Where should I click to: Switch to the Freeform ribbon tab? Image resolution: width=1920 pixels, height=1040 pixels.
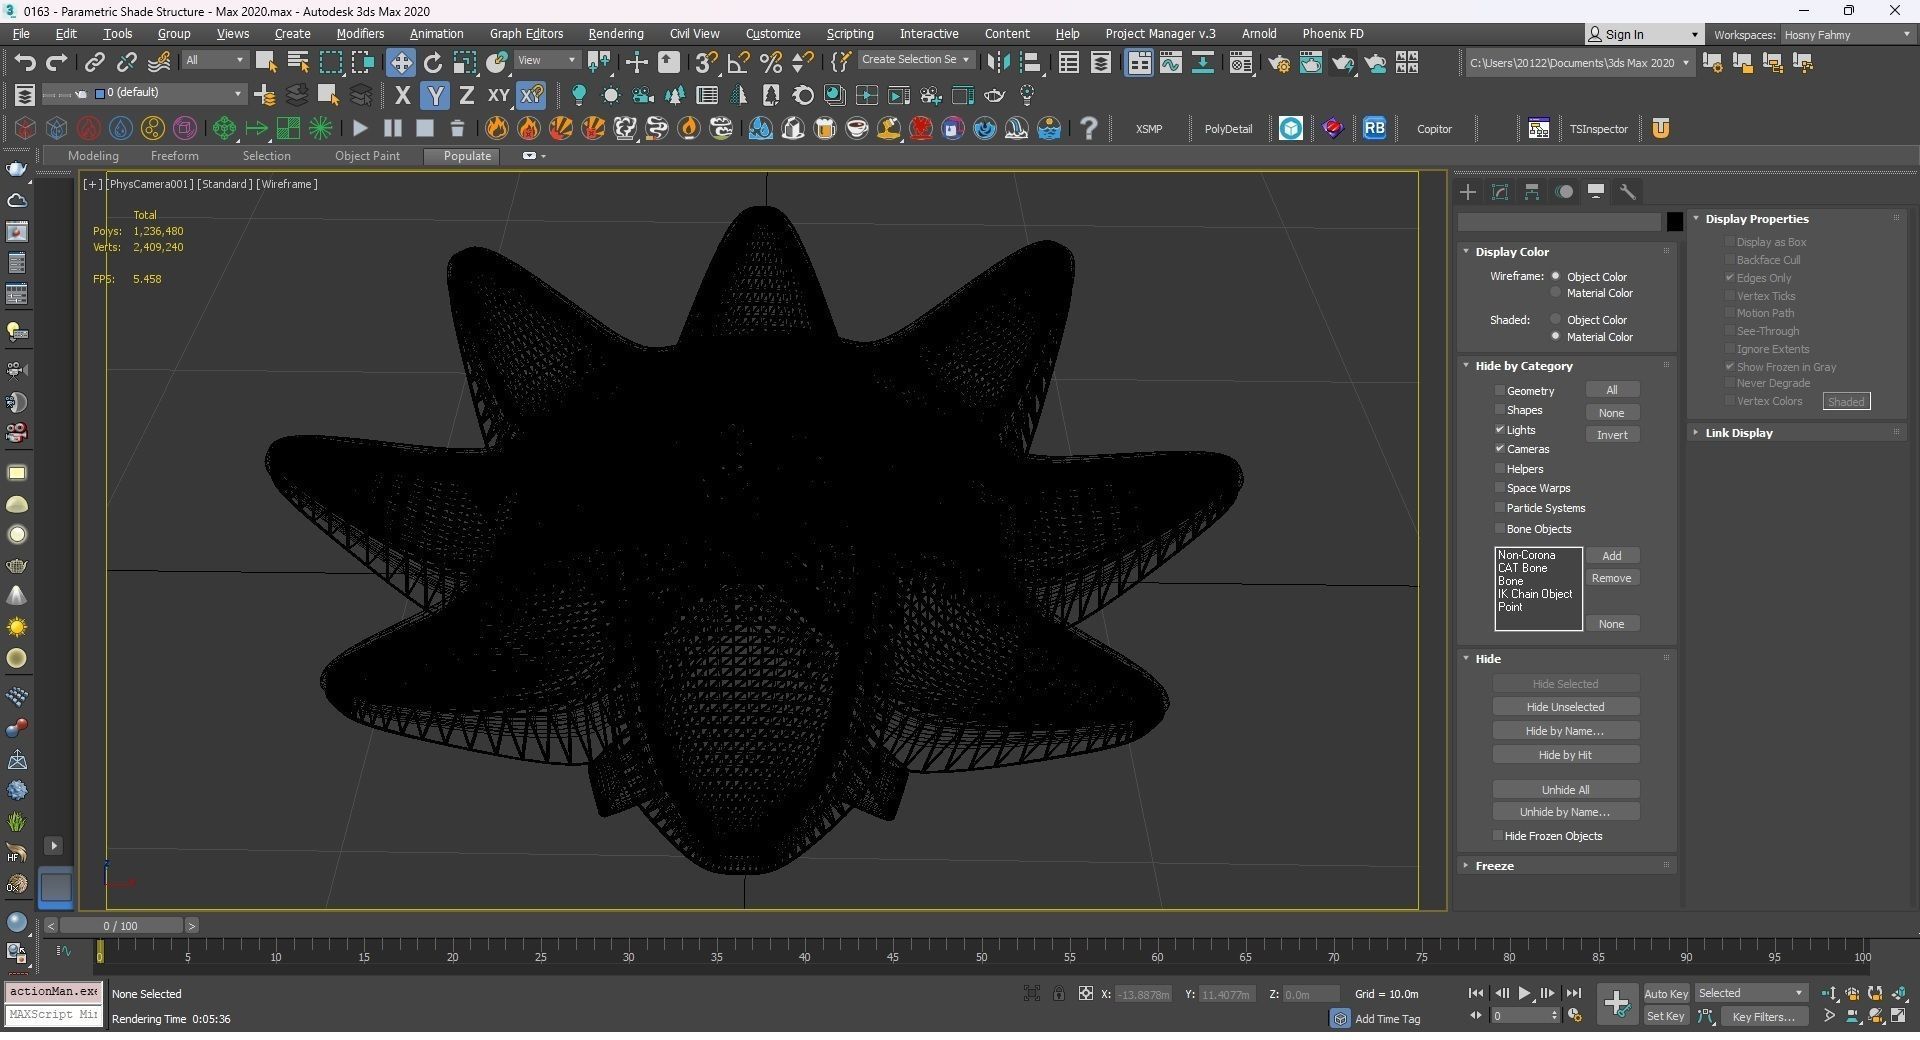click(174, 156)
